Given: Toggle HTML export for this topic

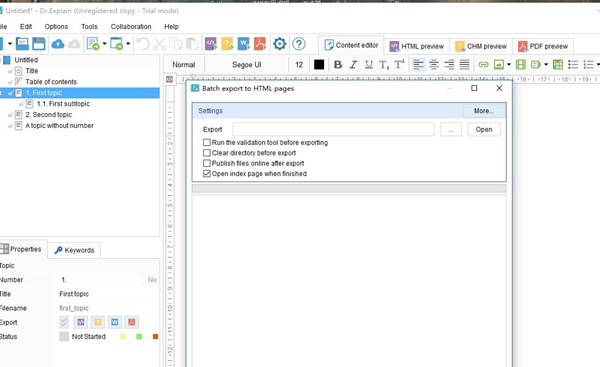Looking at the screenshot, I should (81, 322).
